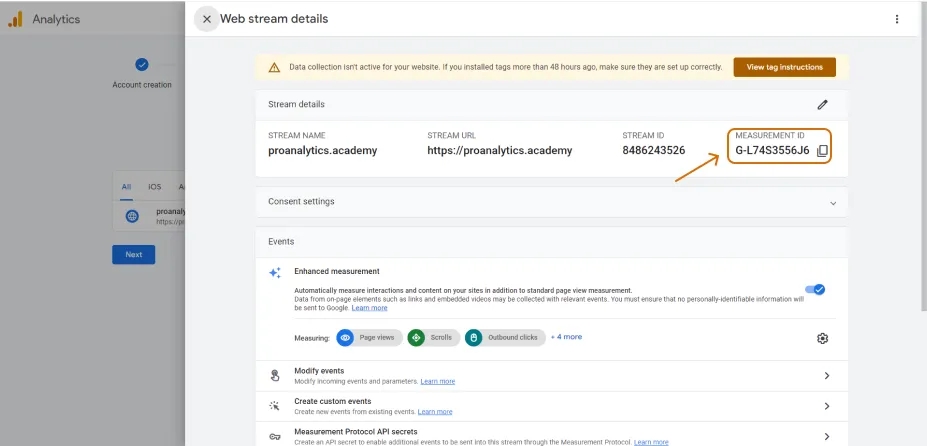Click the Modify events row title
927x446 pixels.
tap(319, 371)
